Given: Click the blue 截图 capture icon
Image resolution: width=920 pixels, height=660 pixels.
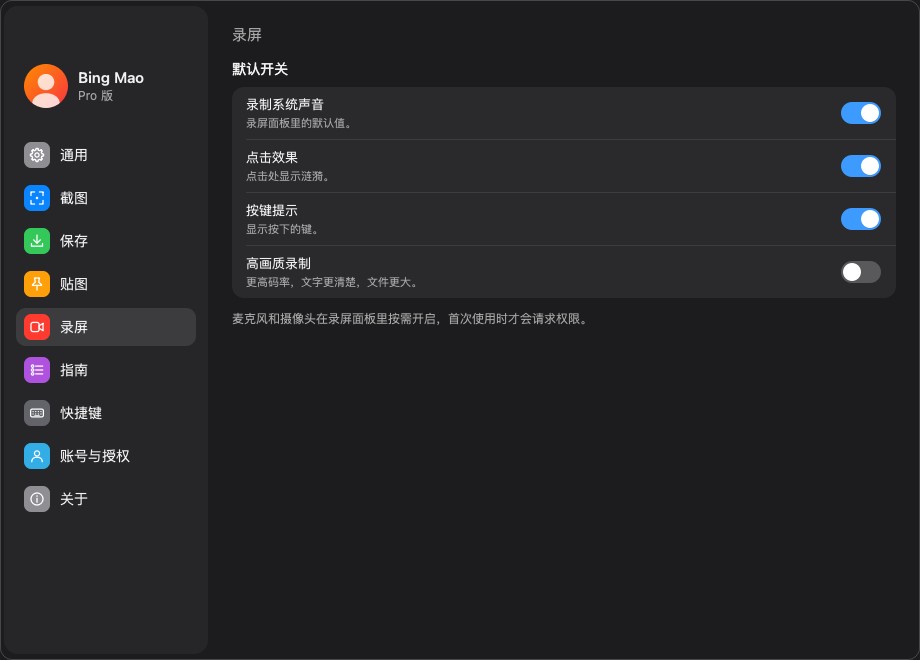Looking at the screenshot, I should coord(37,198).
